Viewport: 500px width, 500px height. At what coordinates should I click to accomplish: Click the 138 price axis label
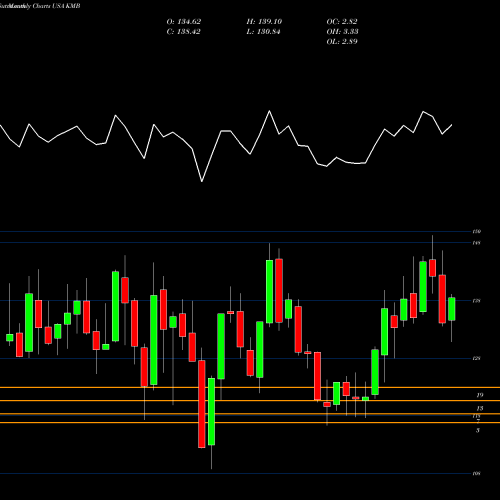coord(476,301)
